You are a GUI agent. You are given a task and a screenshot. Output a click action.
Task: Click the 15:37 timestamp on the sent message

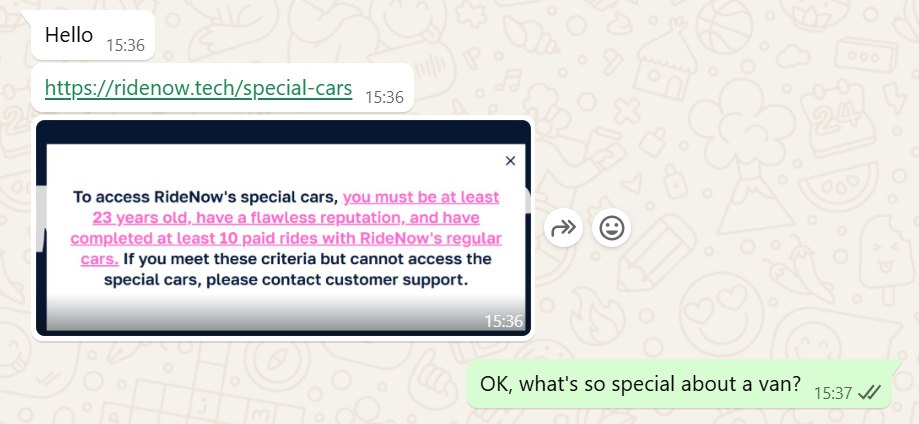pyautogui.click(x=833, y=393)
